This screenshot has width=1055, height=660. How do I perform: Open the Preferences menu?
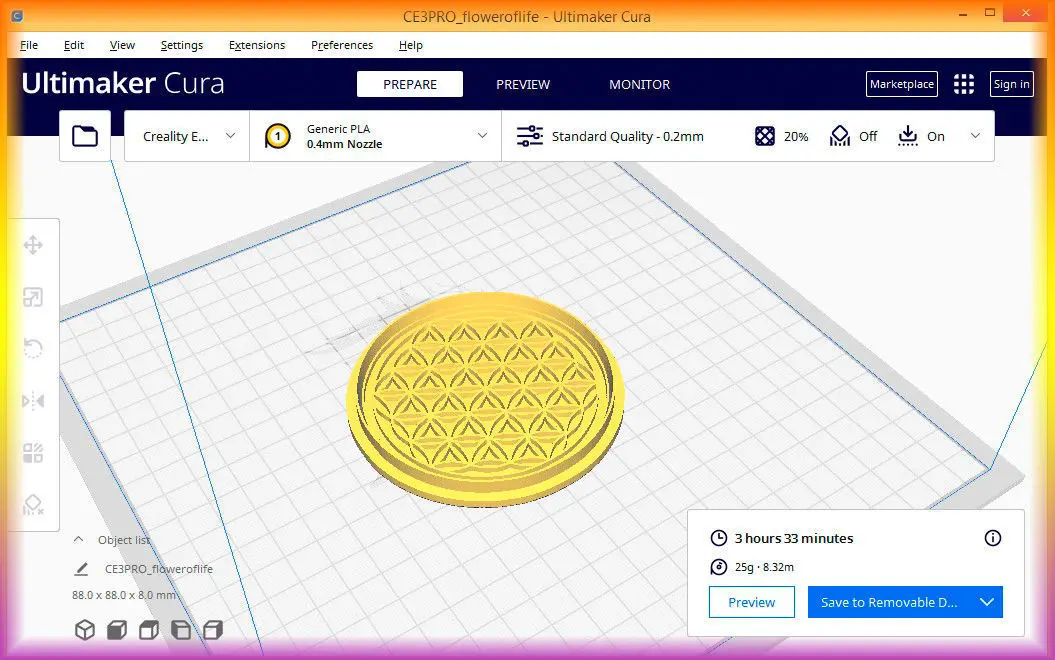[x=342, y=45]
